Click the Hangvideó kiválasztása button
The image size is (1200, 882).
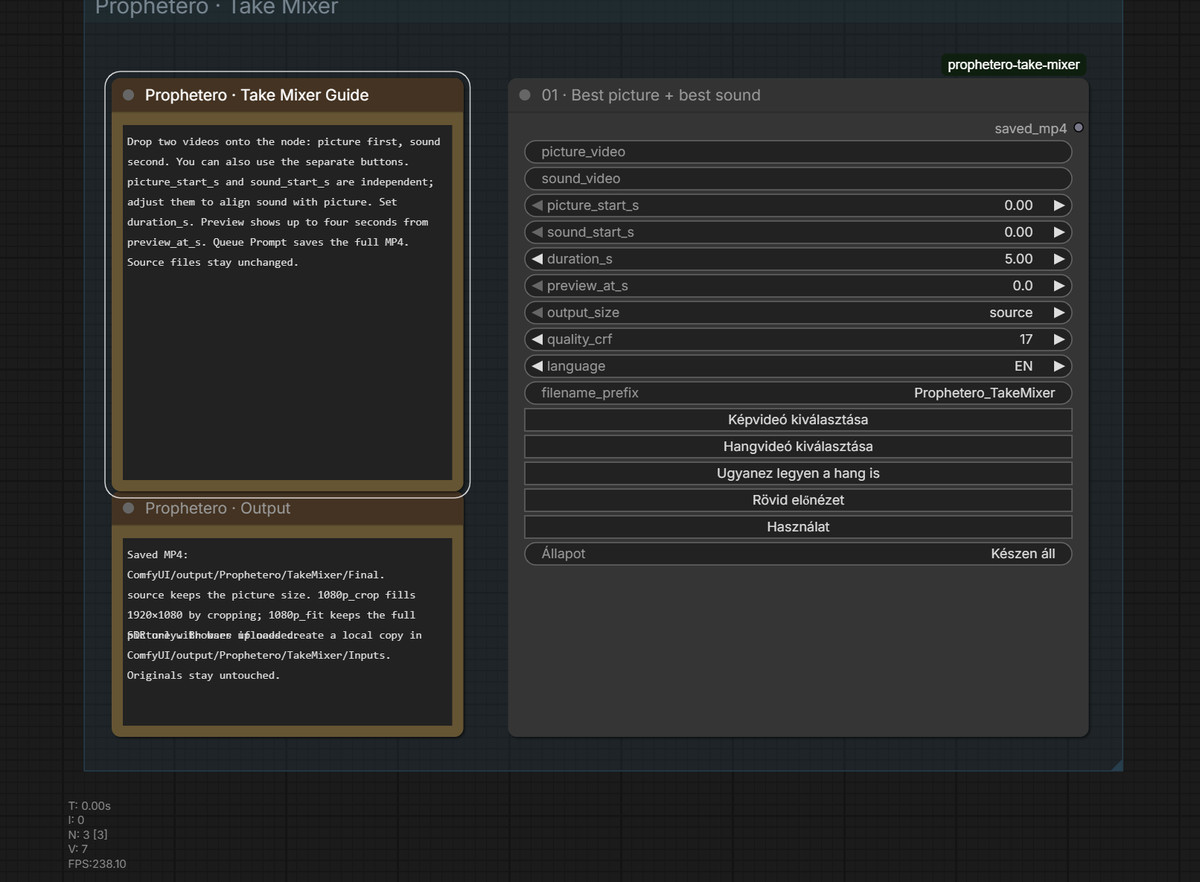(798, 447)
